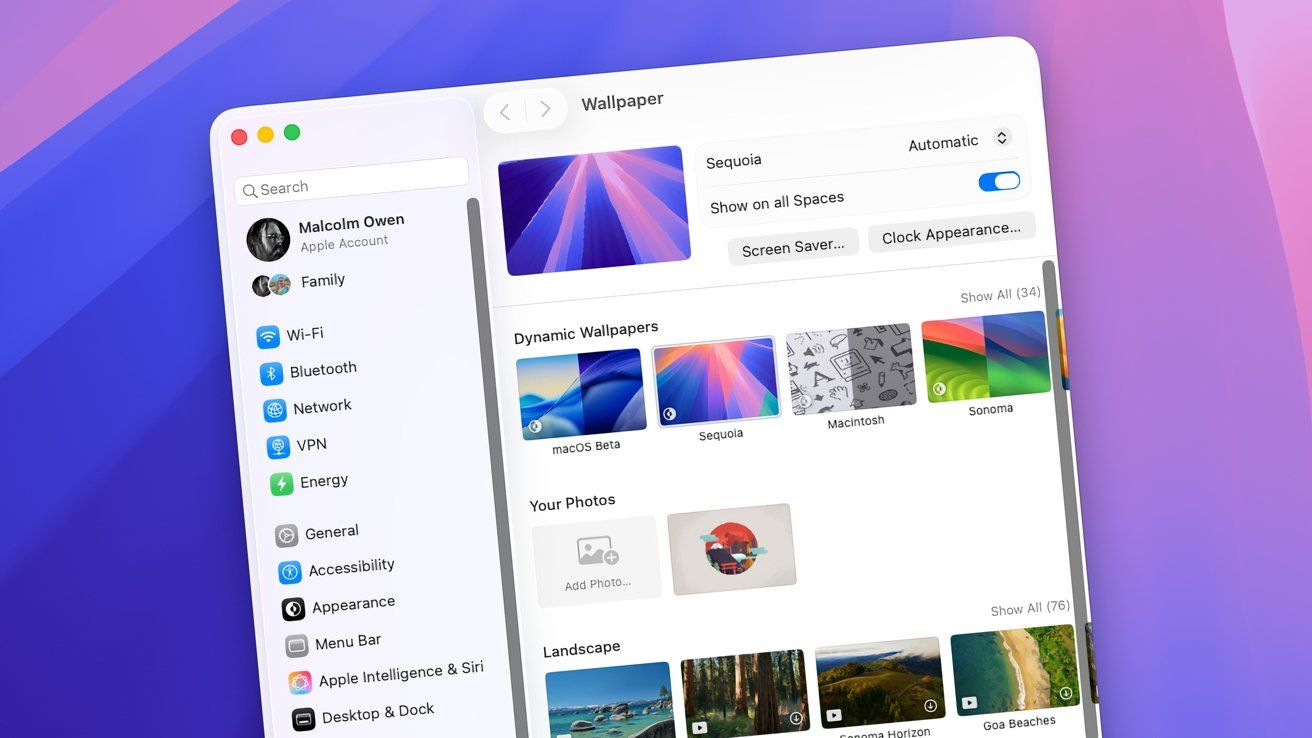Viewport: 1312px width, 738px height.
Task: Expand Dynamic Wallpapers with Show All (34)
Action: 1000,295
